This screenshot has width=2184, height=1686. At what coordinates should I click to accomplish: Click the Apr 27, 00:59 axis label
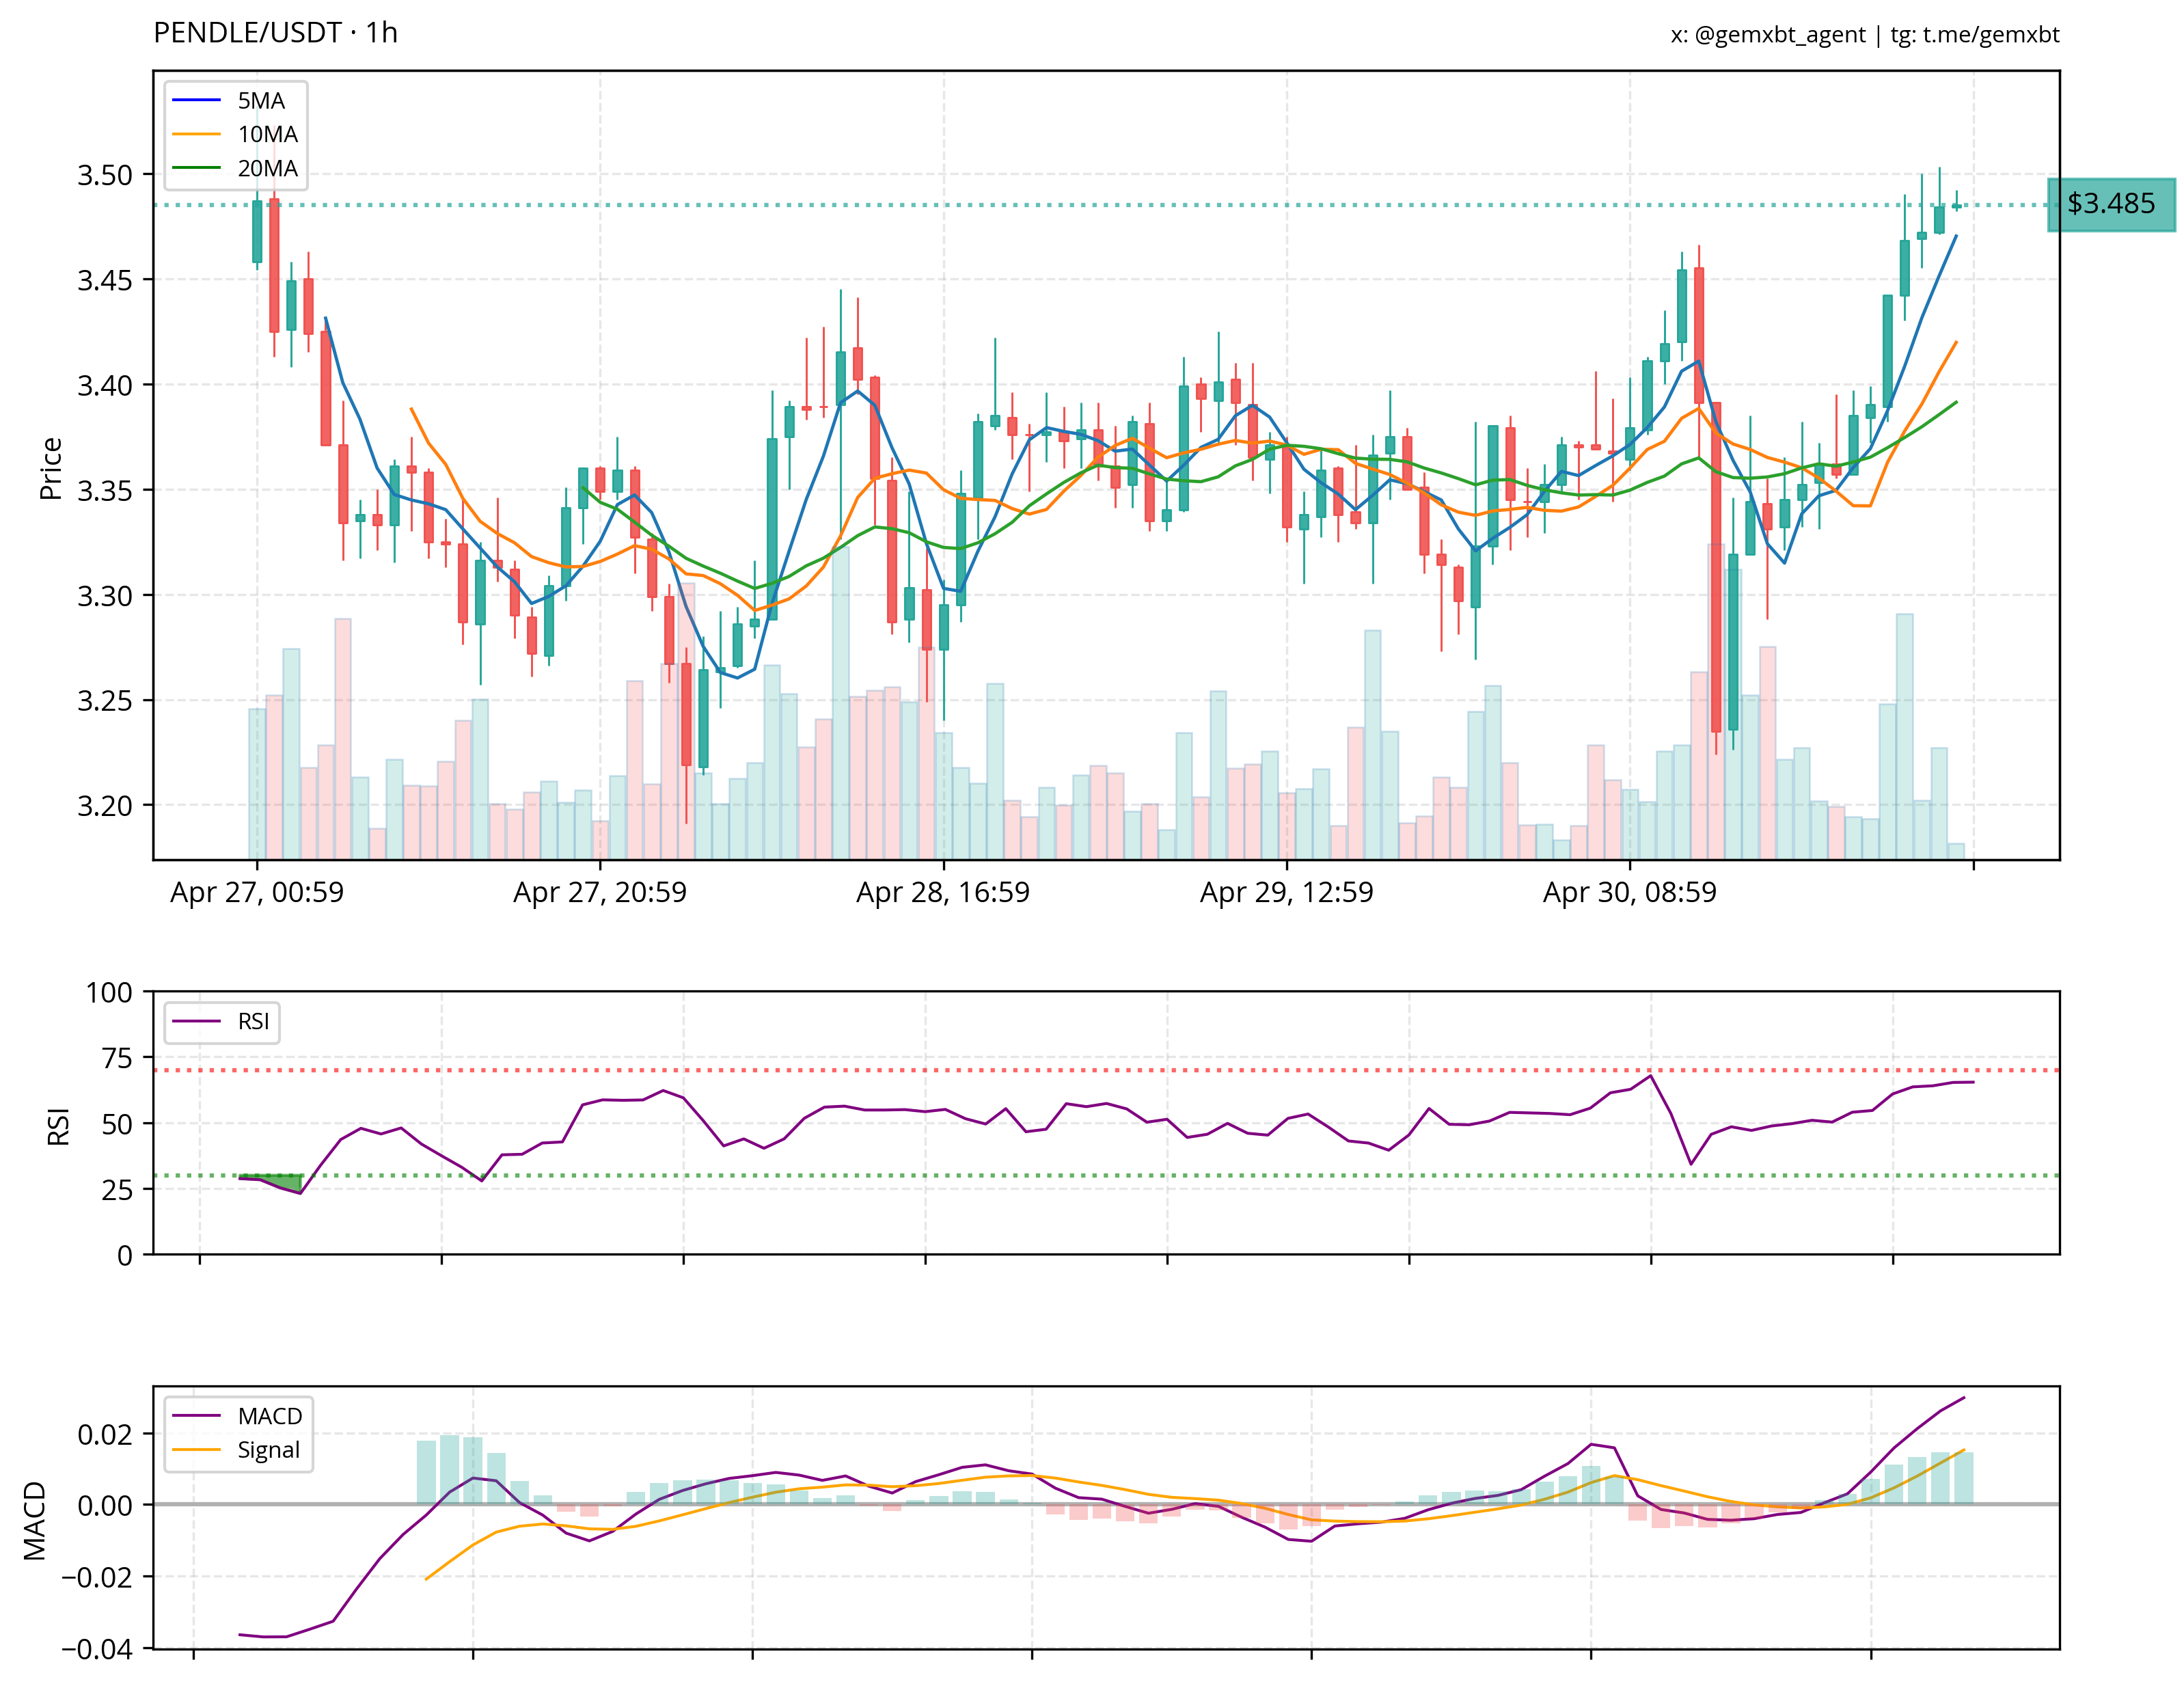coord(257,892)
